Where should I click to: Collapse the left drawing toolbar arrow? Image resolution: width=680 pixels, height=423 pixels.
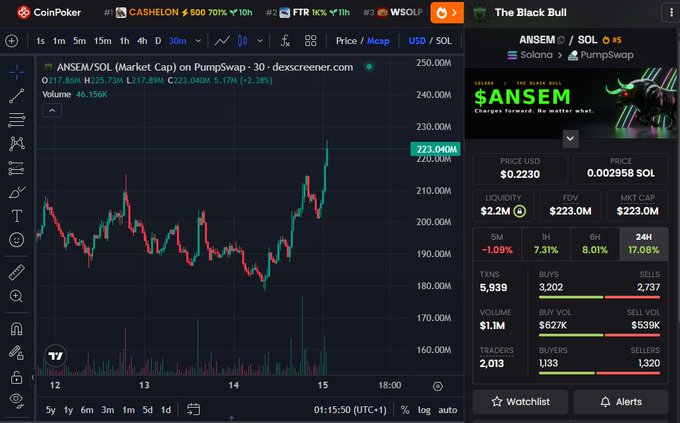coord(33,377)
